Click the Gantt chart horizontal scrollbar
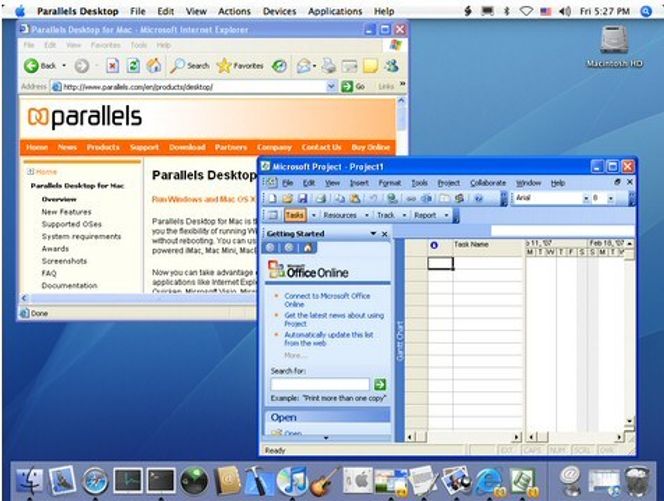 tap(575, 437)
